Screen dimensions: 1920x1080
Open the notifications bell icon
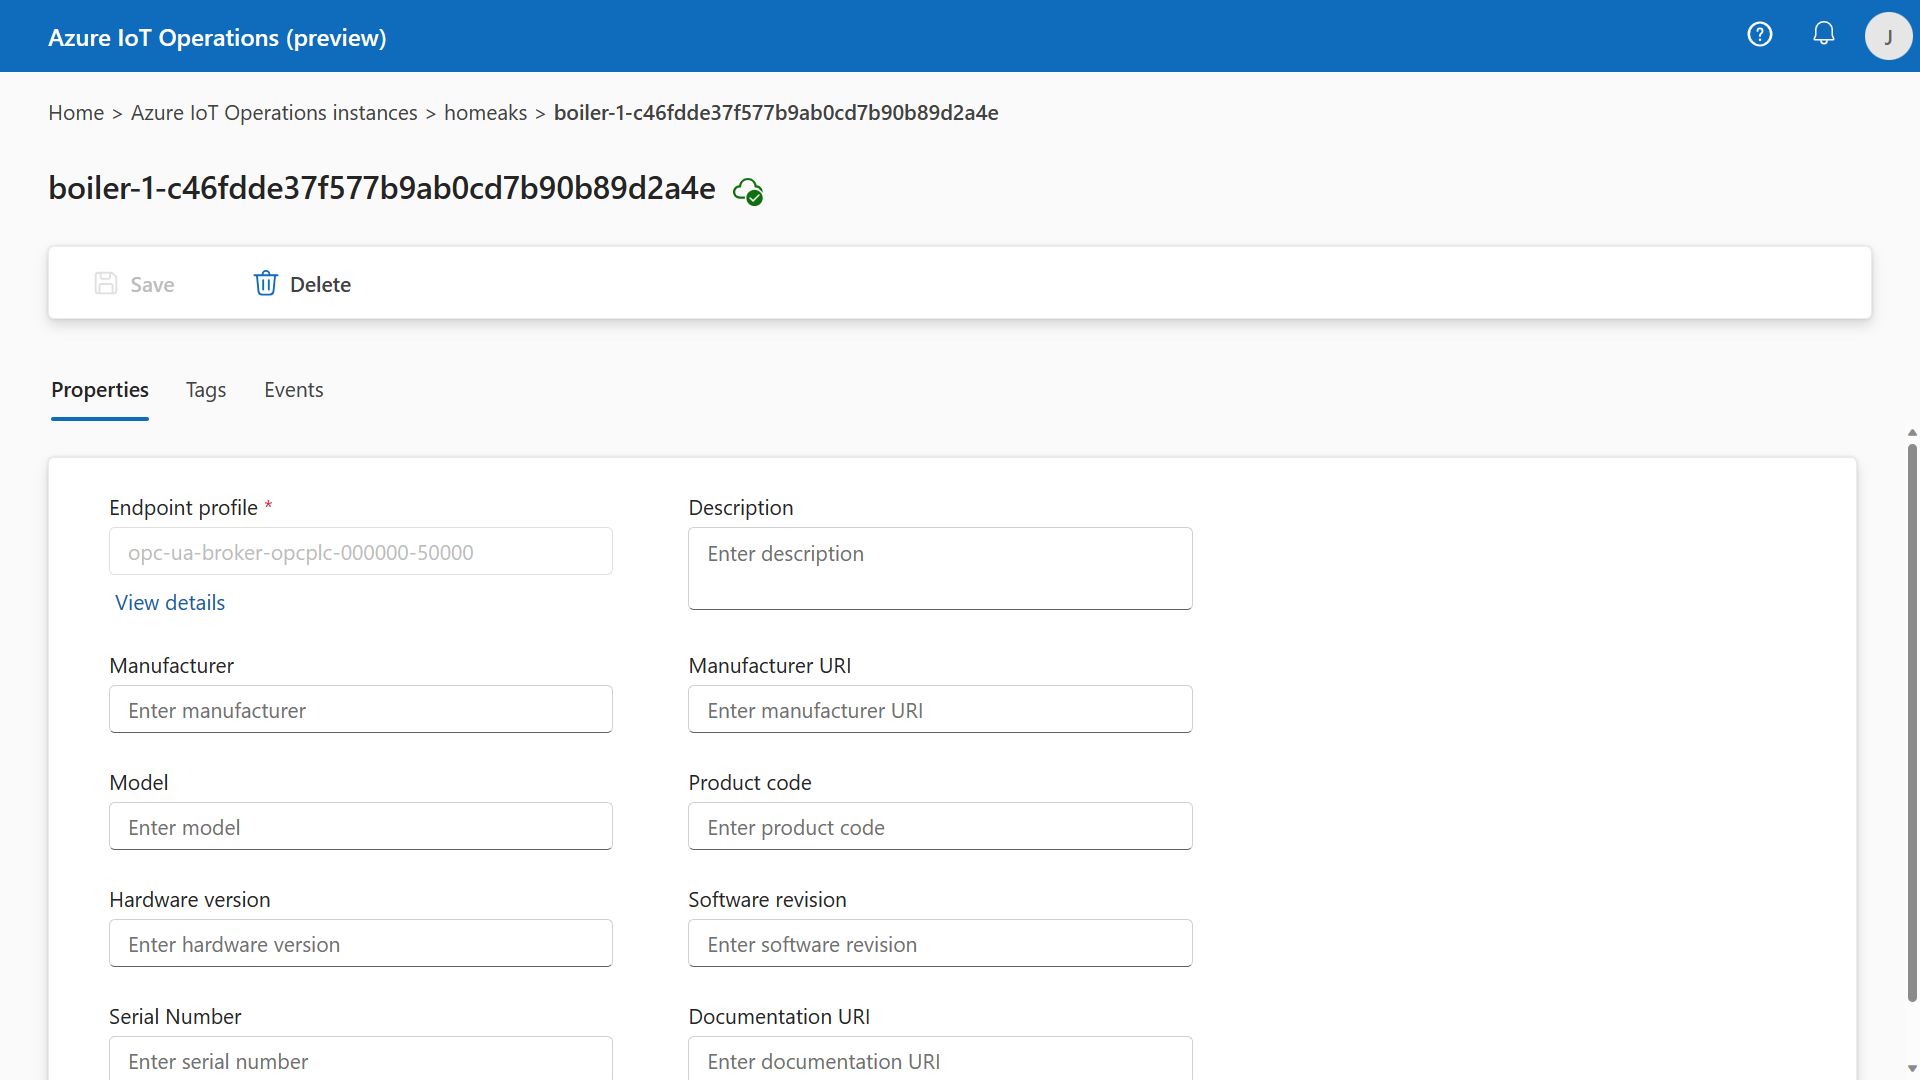(1824, 34)
